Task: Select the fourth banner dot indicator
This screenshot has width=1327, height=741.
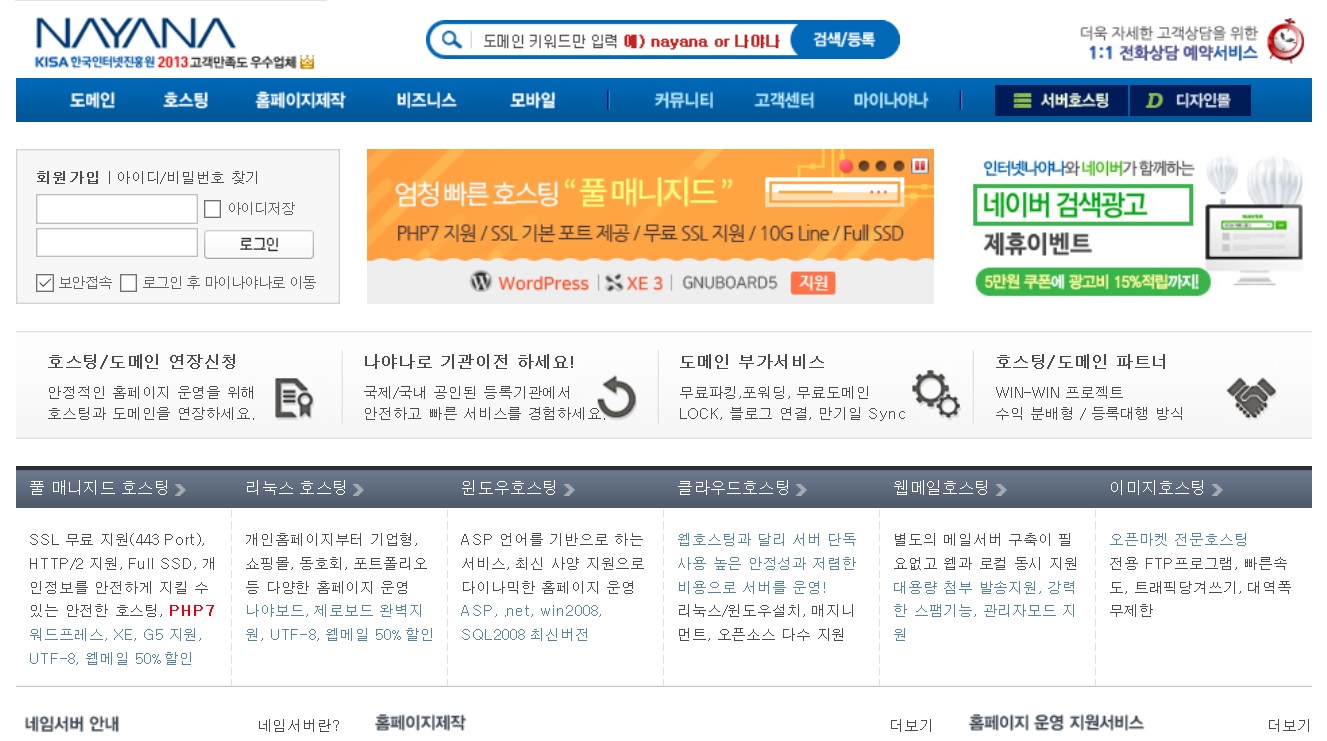Action: 900,165
